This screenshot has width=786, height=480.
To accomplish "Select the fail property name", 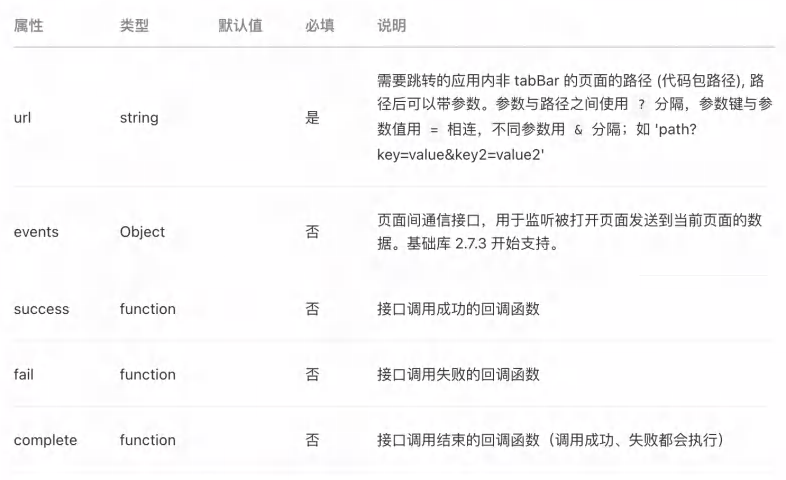I will pos(24,374).
